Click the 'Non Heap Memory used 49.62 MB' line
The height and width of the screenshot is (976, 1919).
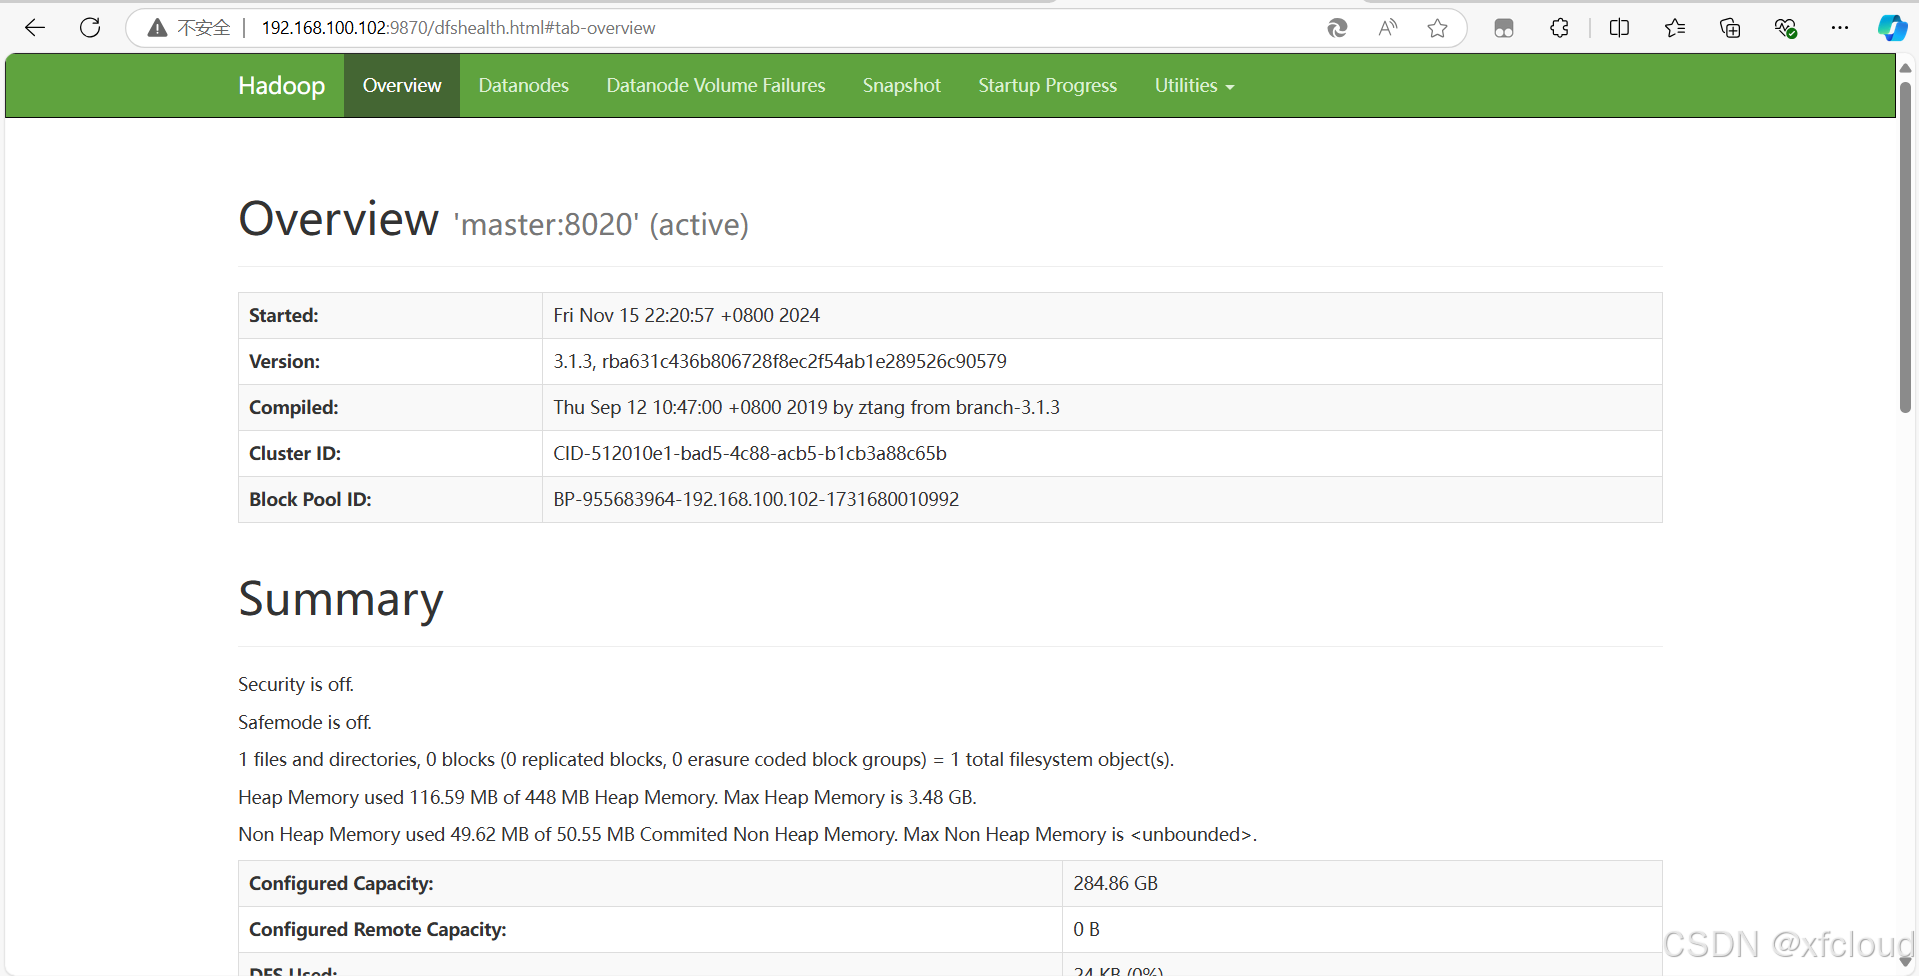point(748,834)
